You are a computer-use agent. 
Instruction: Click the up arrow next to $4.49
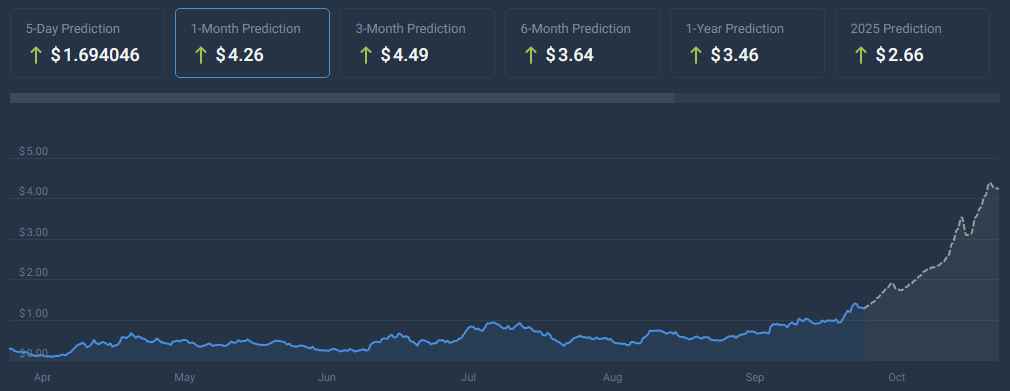[365, 55]
